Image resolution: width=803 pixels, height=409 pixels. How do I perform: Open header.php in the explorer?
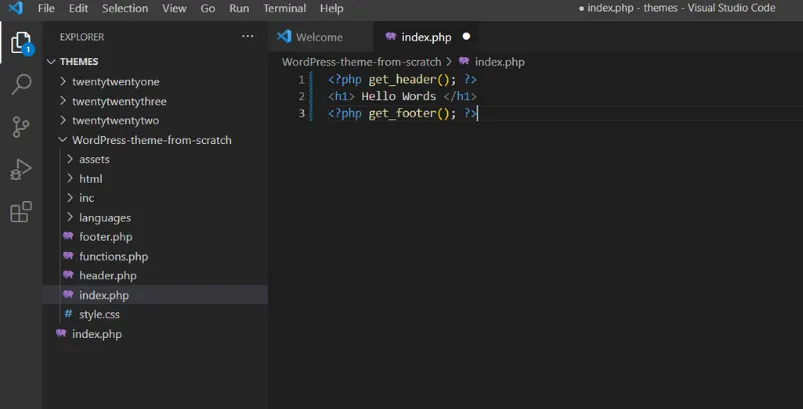pos(155,276)
